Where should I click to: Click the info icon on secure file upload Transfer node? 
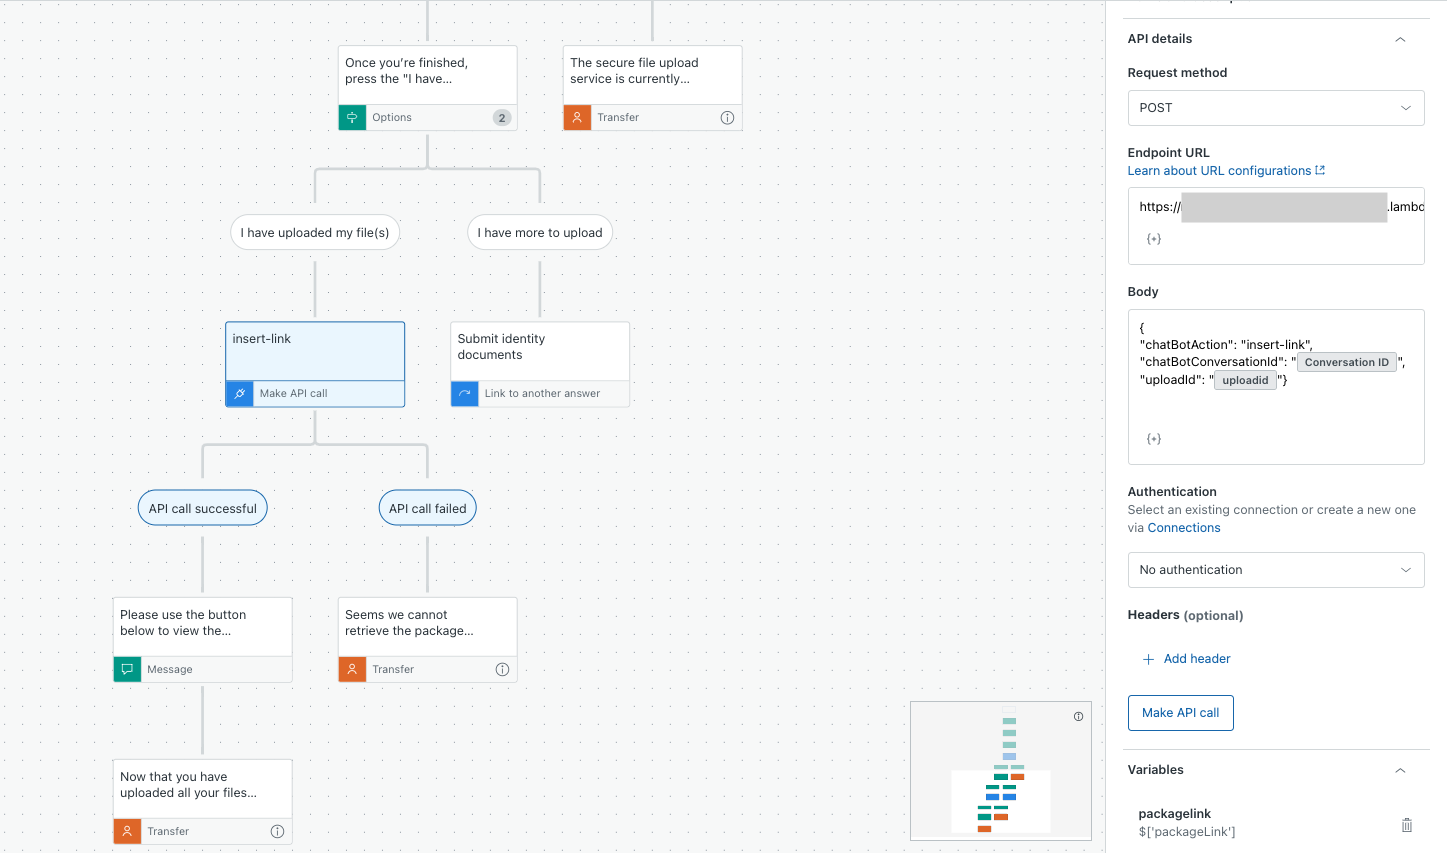727,117
